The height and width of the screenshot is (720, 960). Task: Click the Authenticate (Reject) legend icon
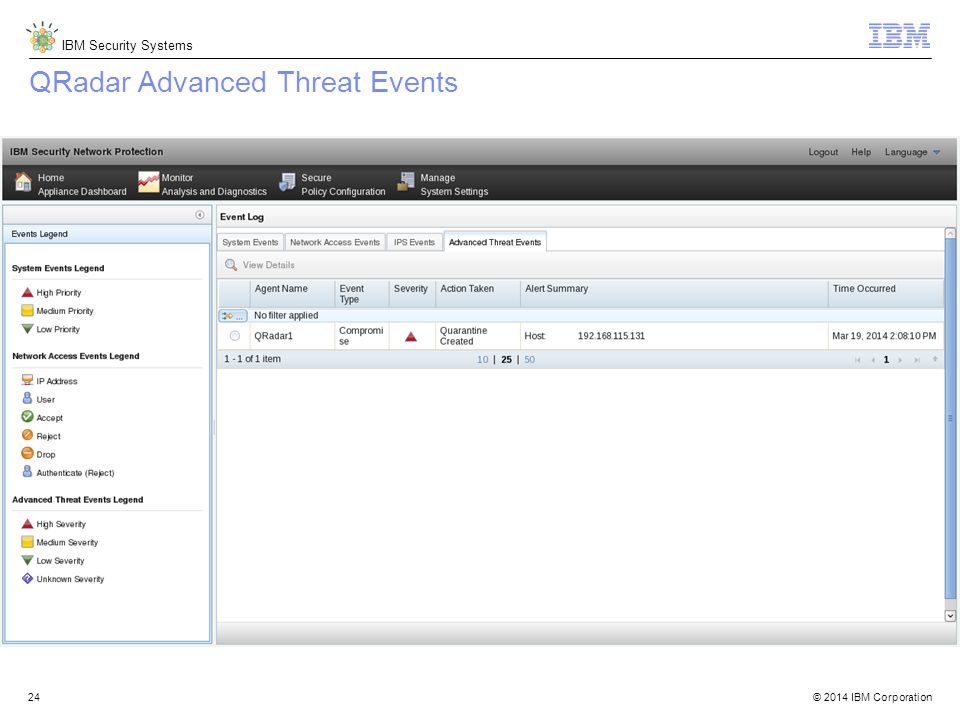click(28, 471)
